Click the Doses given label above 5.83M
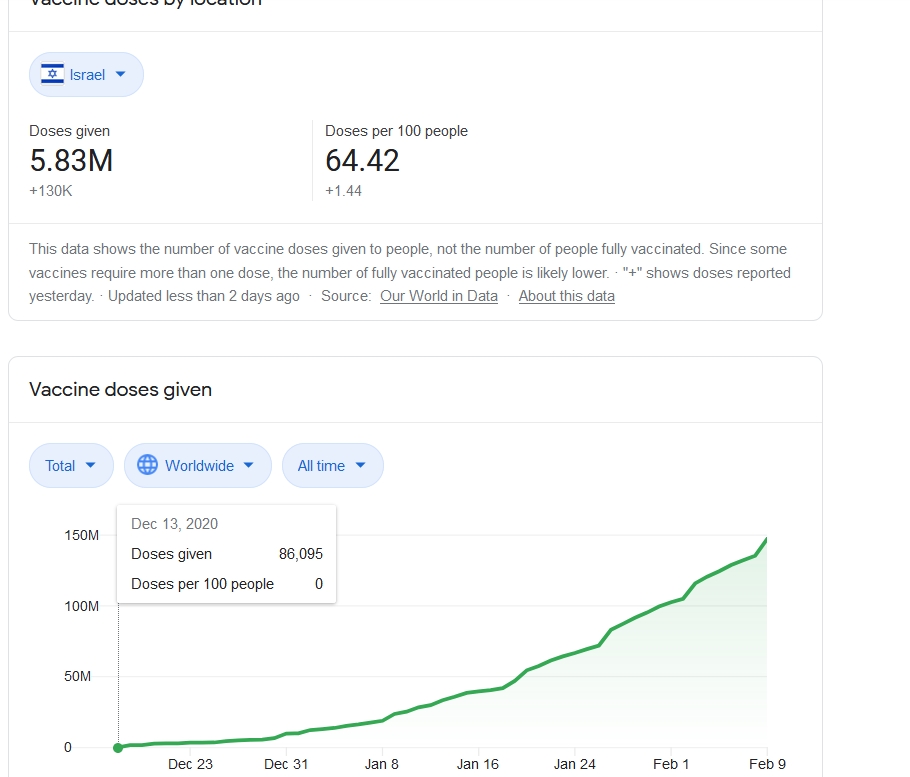 [x=69, y=131]
